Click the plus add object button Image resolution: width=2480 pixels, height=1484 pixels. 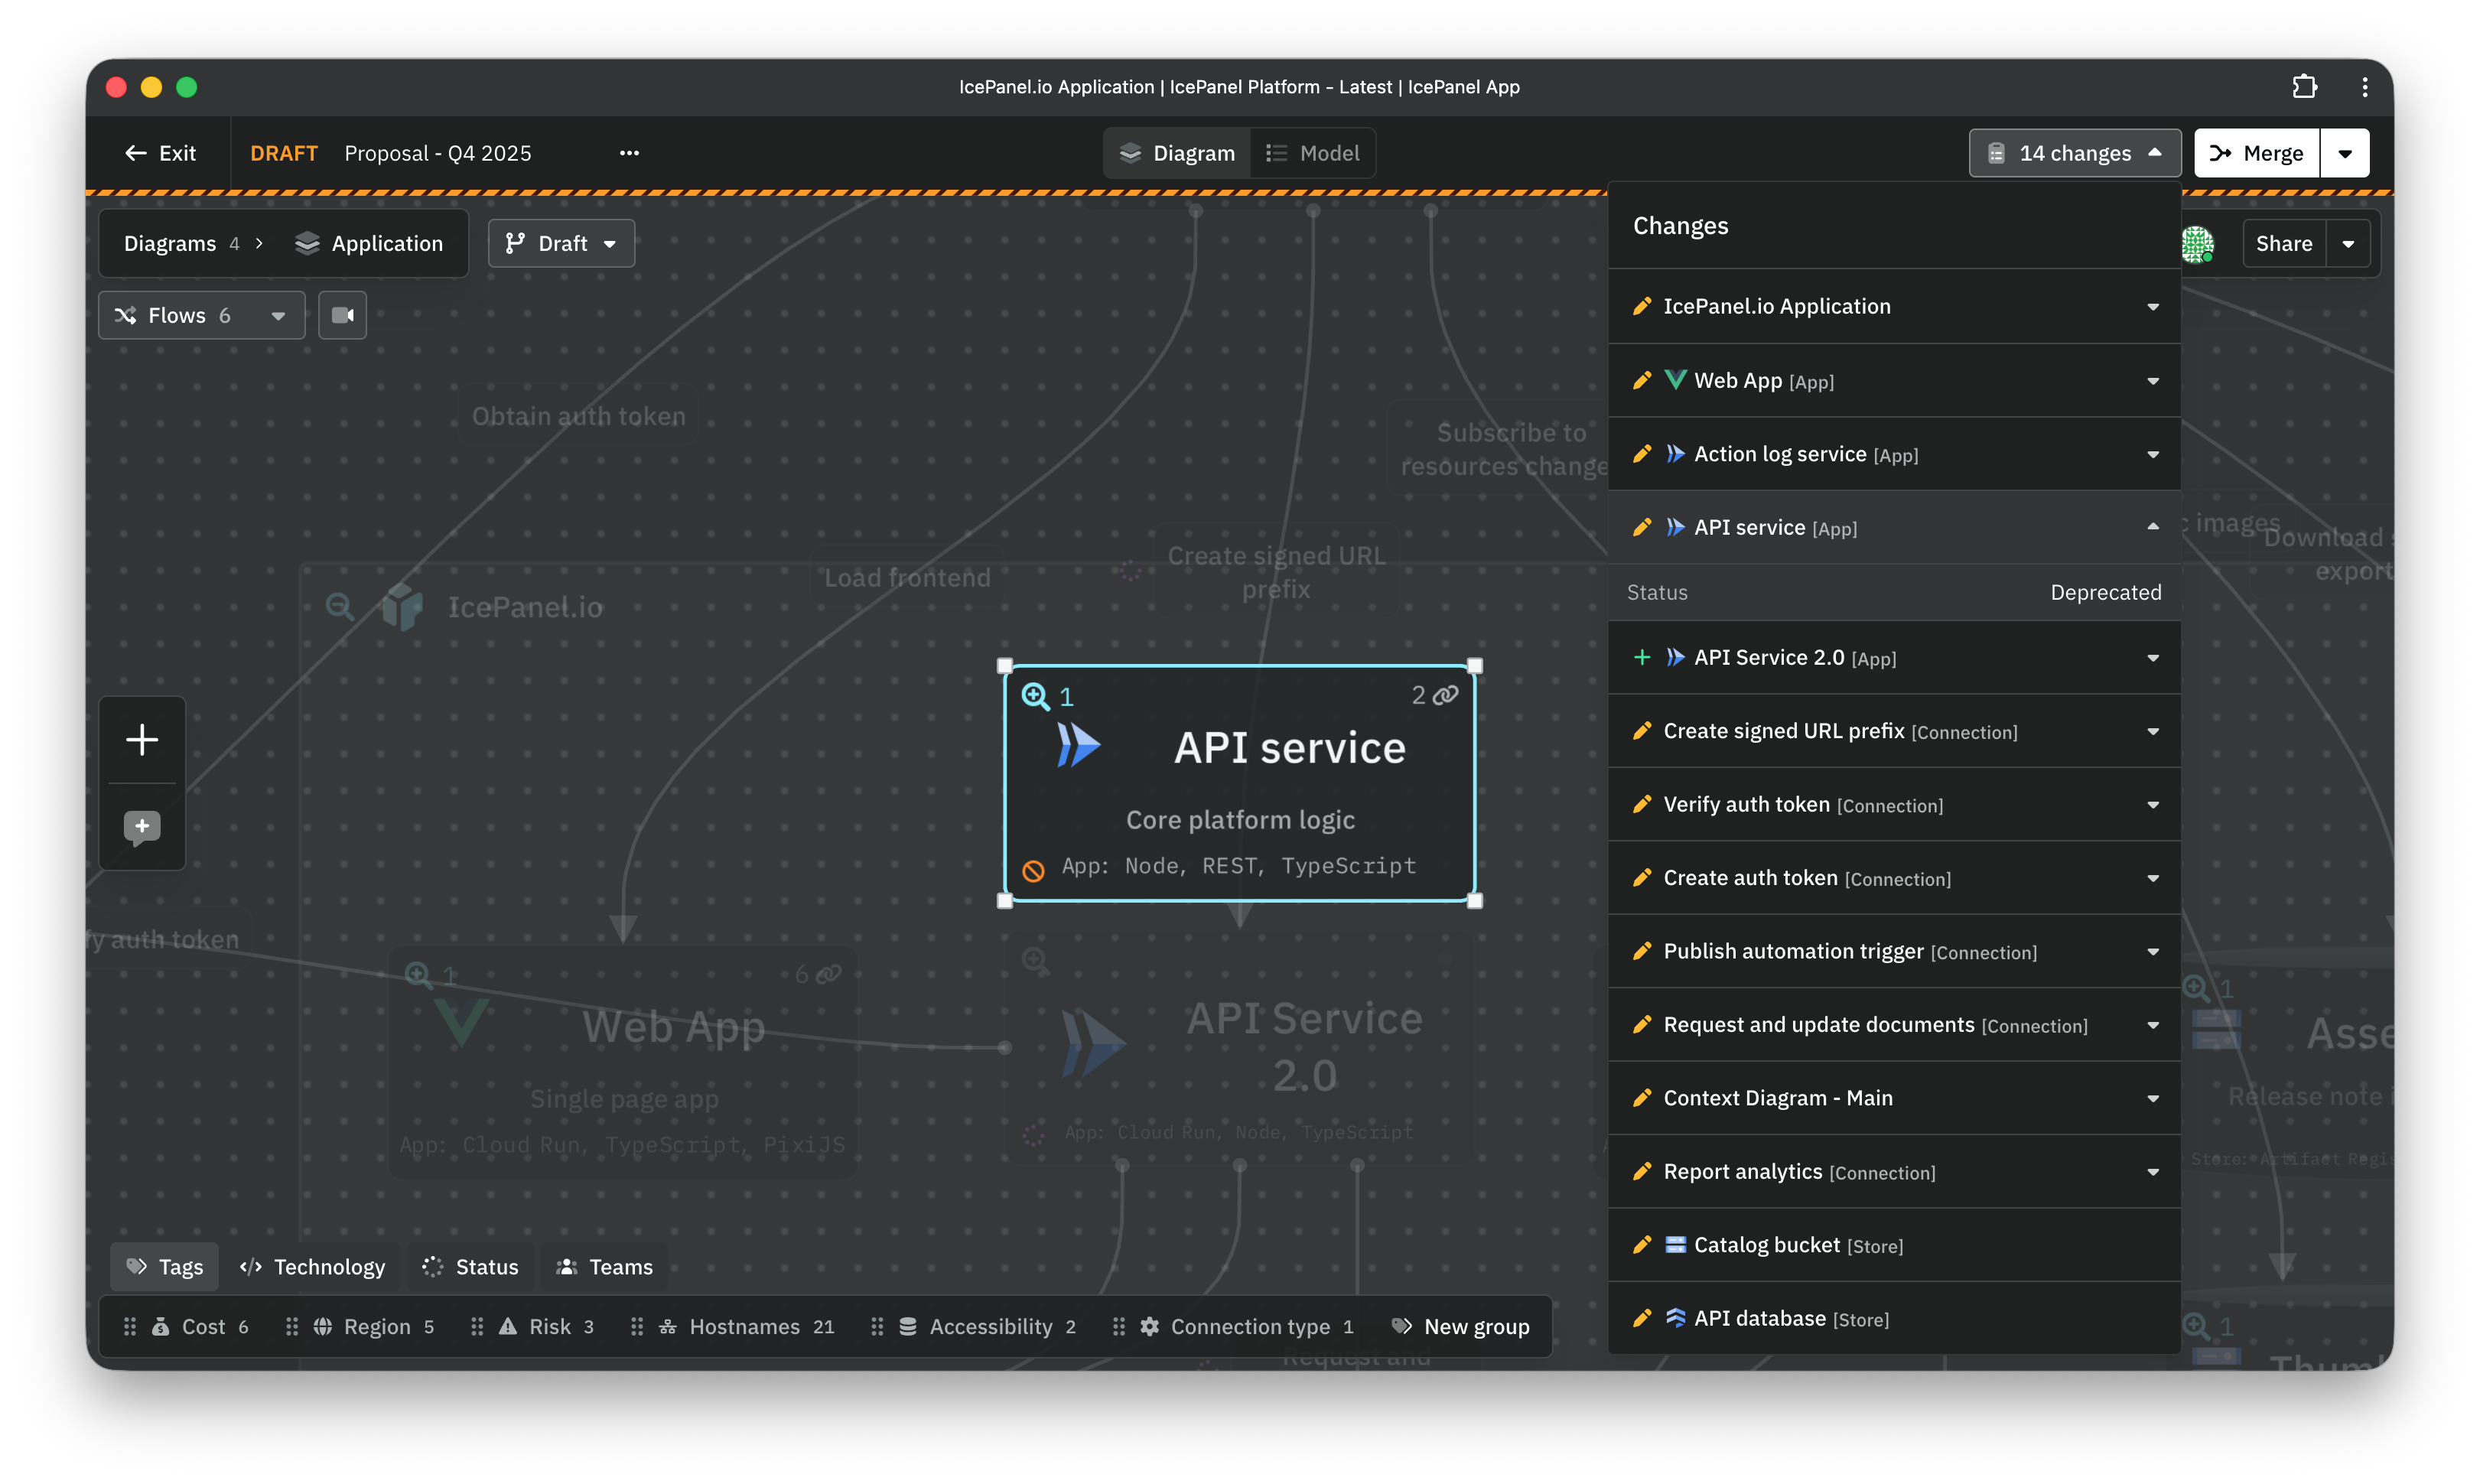(142, 740)
